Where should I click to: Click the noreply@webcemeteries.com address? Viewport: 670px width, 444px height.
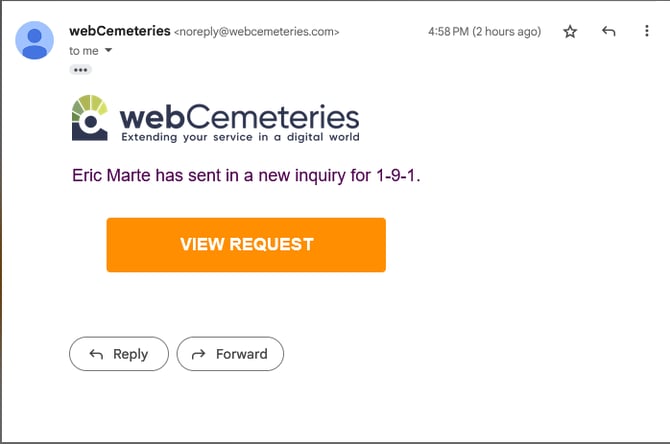256,32
